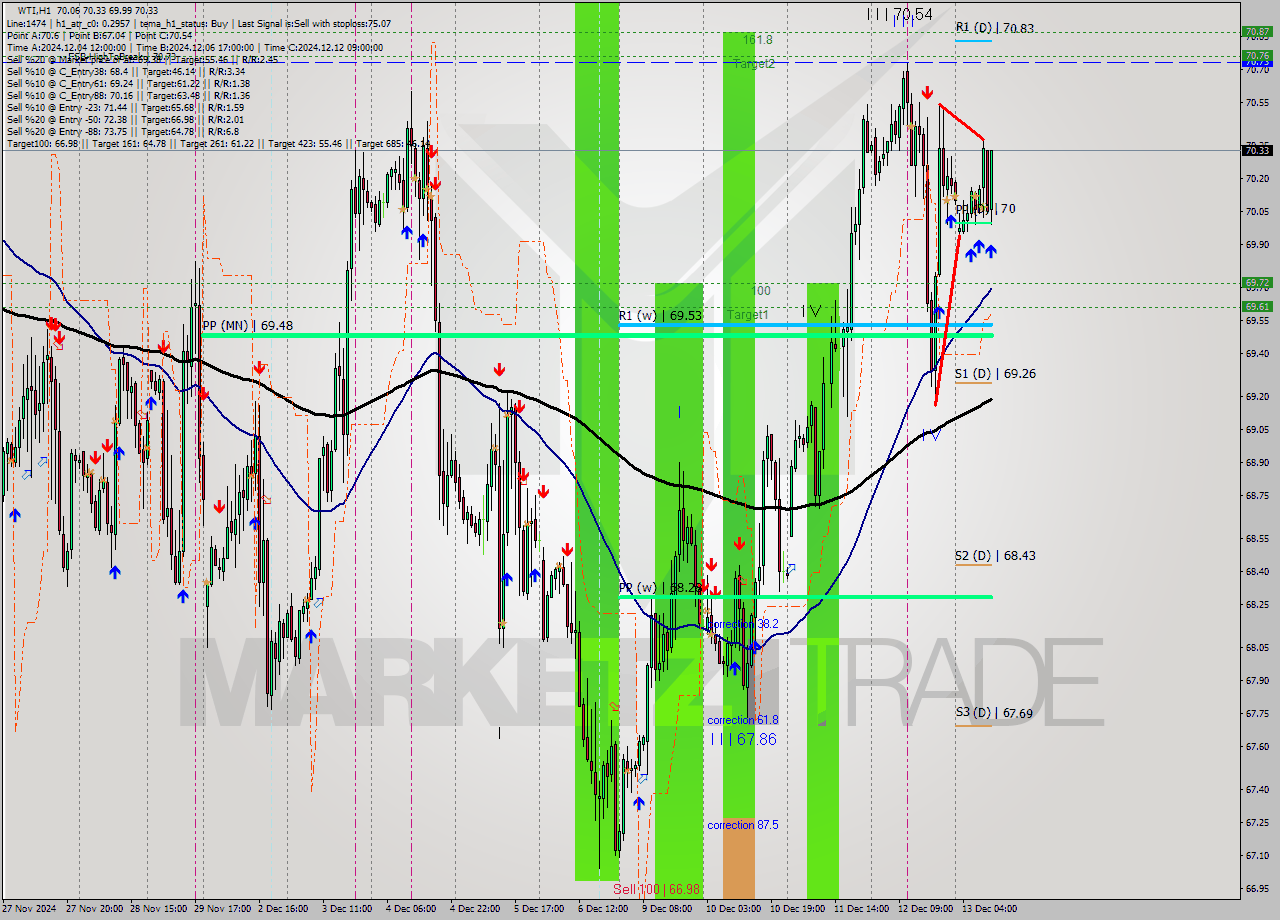The image size is (1280, 920).
Task: Click the 'S1 (D) | 69.26' support label
Action: click(x=994, y=373)
